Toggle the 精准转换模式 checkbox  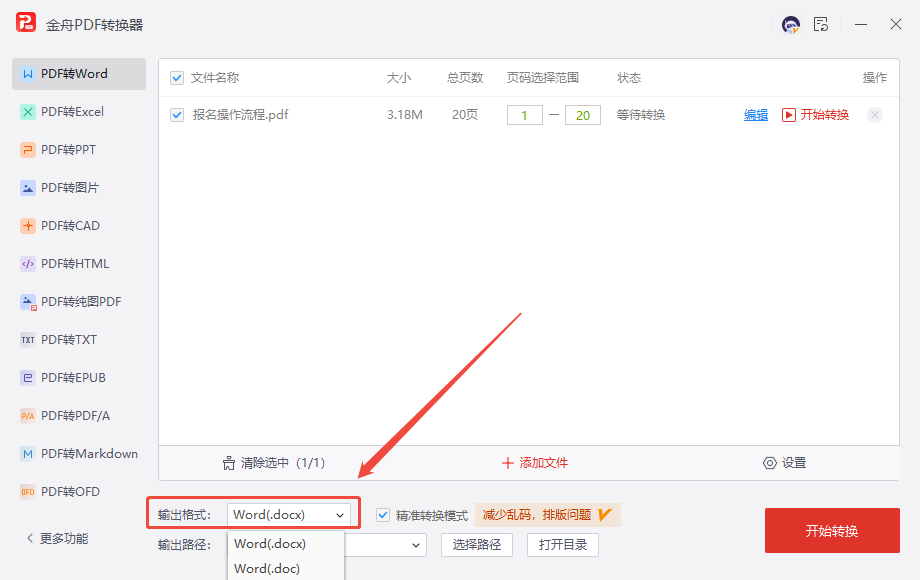click(383, 515)
